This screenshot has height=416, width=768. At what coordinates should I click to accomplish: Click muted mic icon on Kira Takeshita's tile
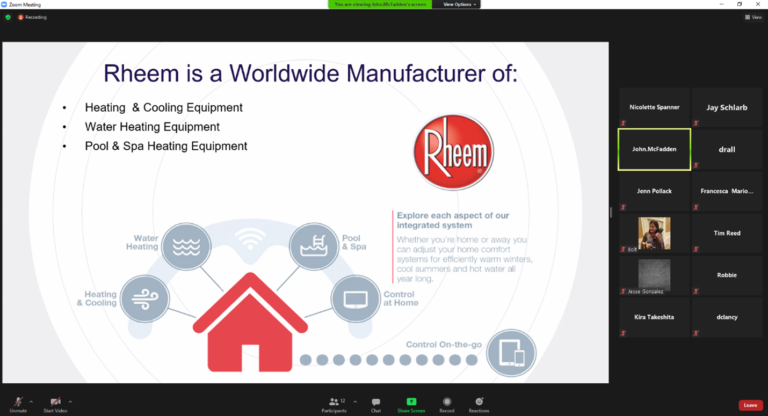pos(624,334)
